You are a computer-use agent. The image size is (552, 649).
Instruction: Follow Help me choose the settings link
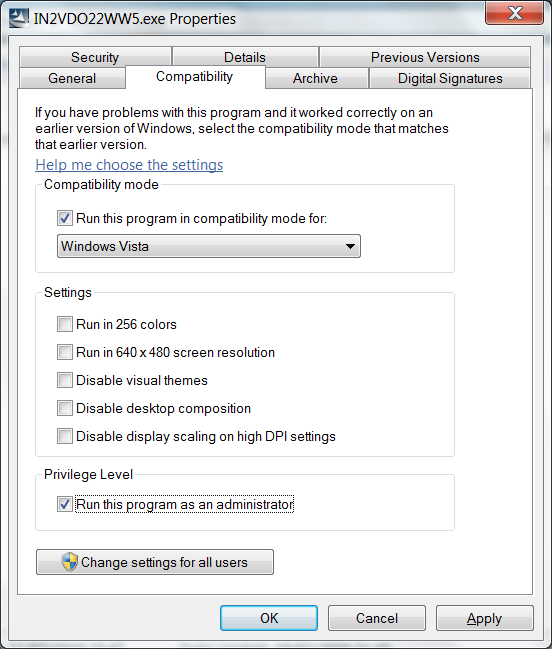pyautogui.click(x=129, y=165)
